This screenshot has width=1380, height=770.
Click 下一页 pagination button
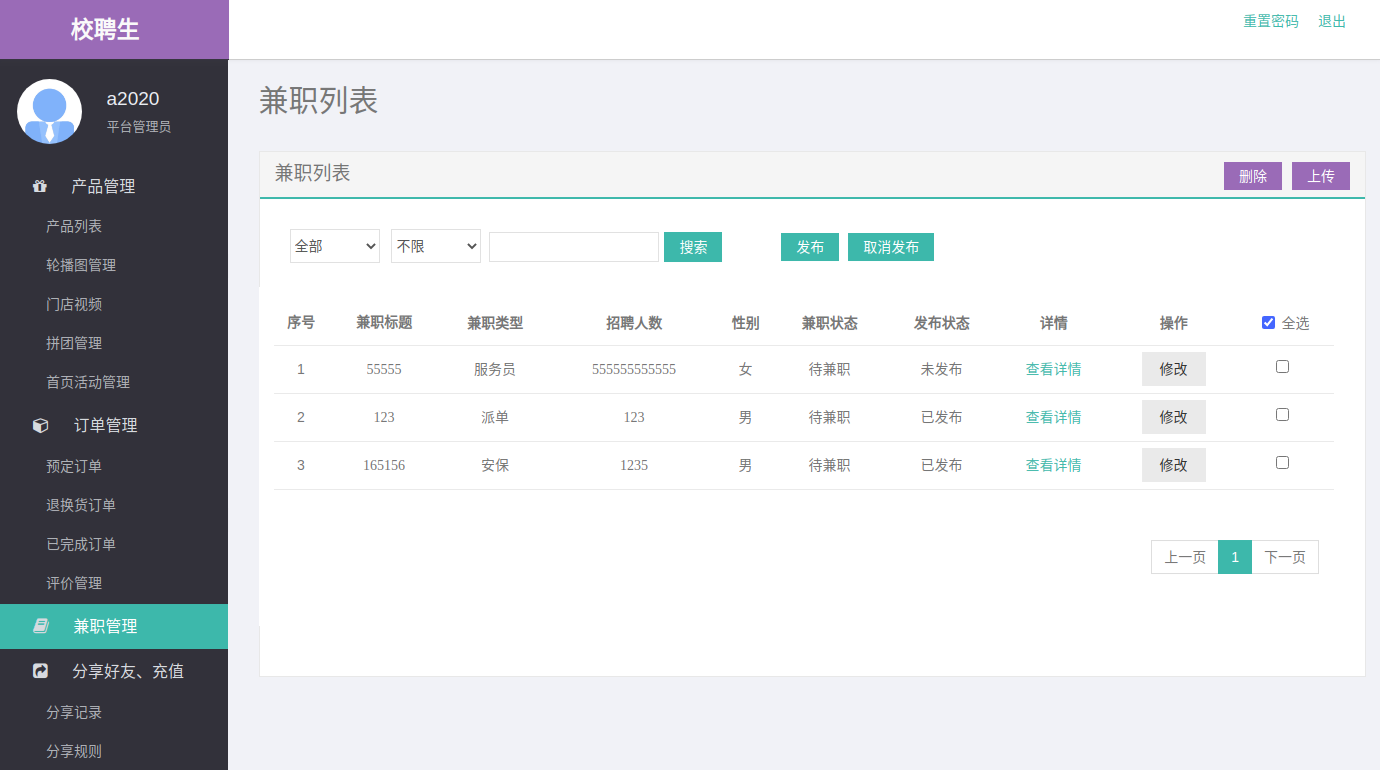1284,557
